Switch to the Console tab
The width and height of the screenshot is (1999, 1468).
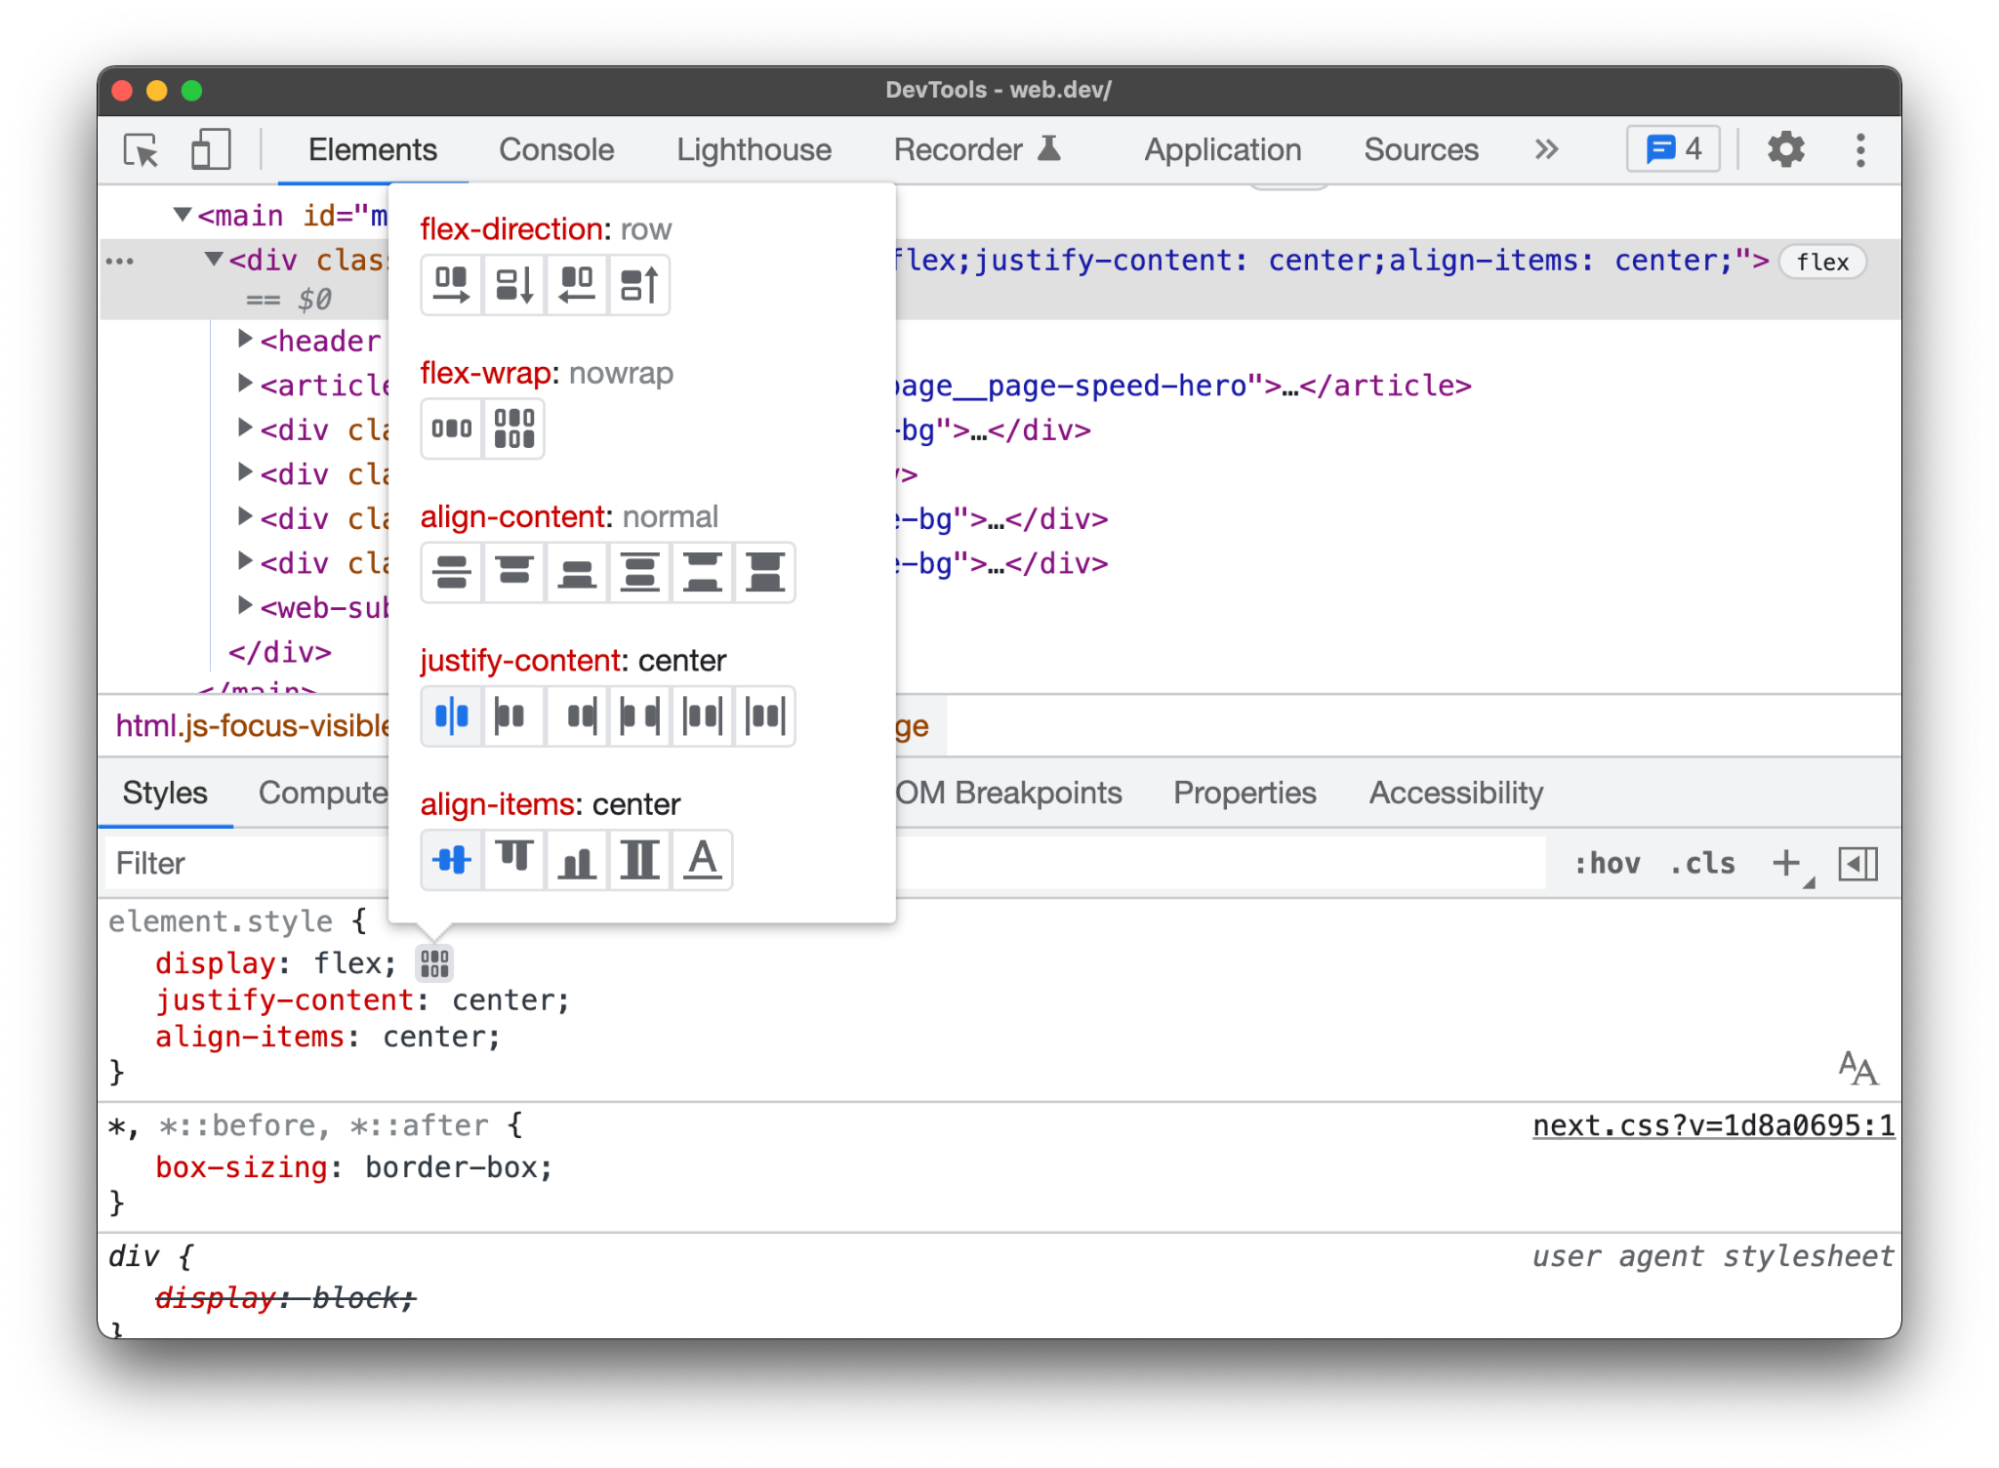click(556, 150)
